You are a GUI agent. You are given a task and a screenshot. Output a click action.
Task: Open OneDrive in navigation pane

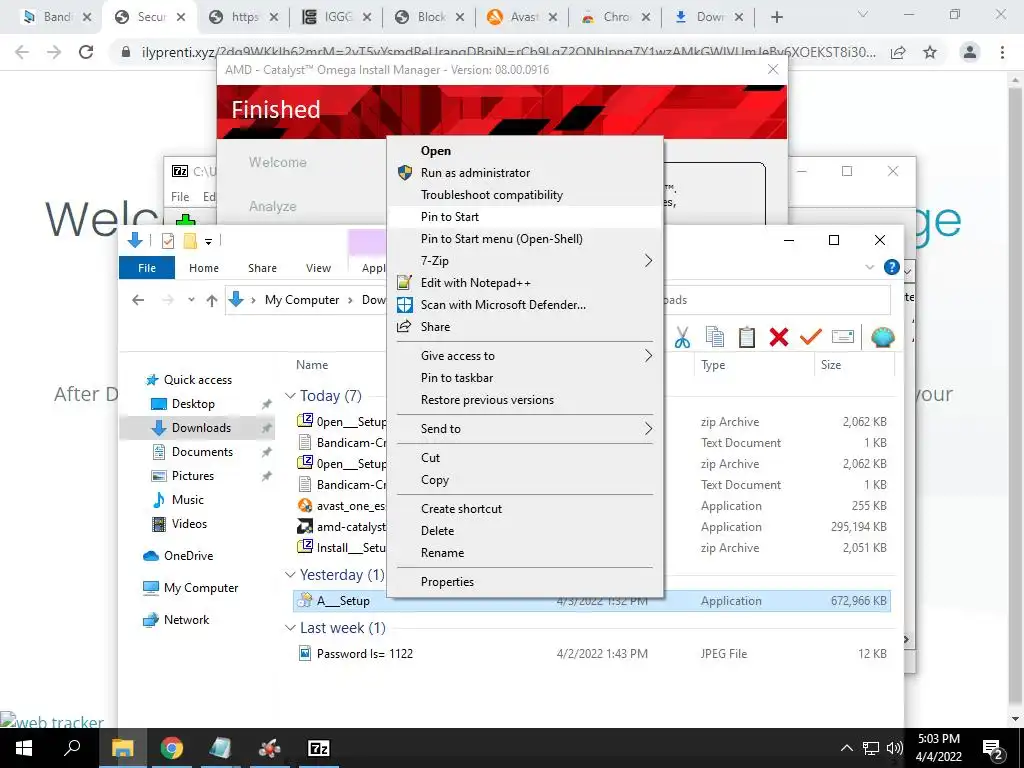click(x=188, y=556)
